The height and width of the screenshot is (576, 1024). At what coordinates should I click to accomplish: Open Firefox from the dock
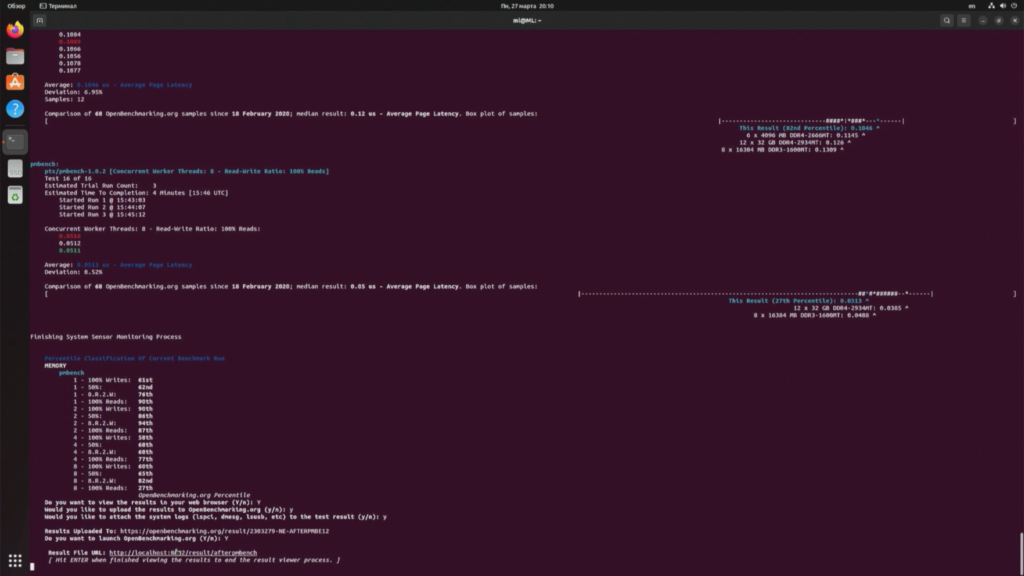(14, 30)
